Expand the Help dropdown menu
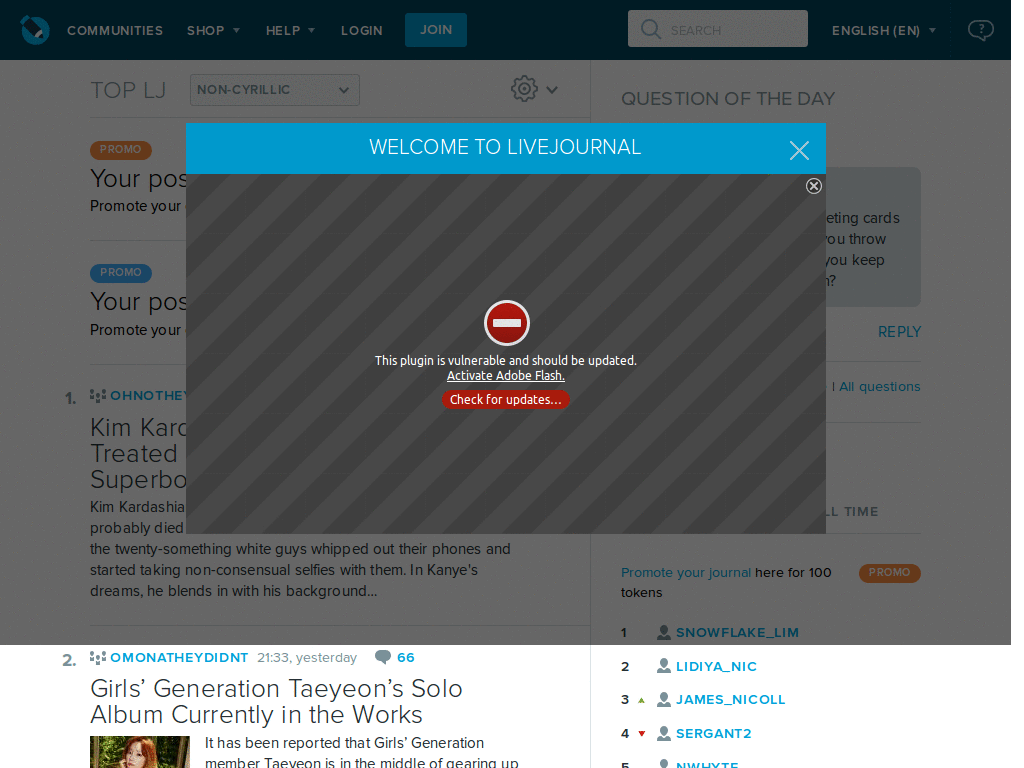Screen dimensions: 1024x768 [290, 31]
